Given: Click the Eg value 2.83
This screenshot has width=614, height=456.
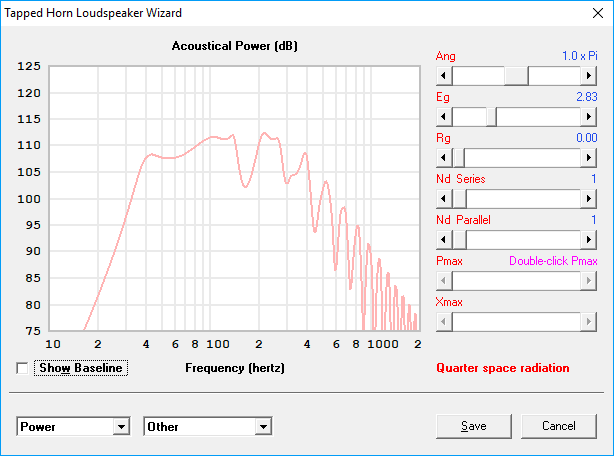Looking at the screenshot, I should click(587, 97).
